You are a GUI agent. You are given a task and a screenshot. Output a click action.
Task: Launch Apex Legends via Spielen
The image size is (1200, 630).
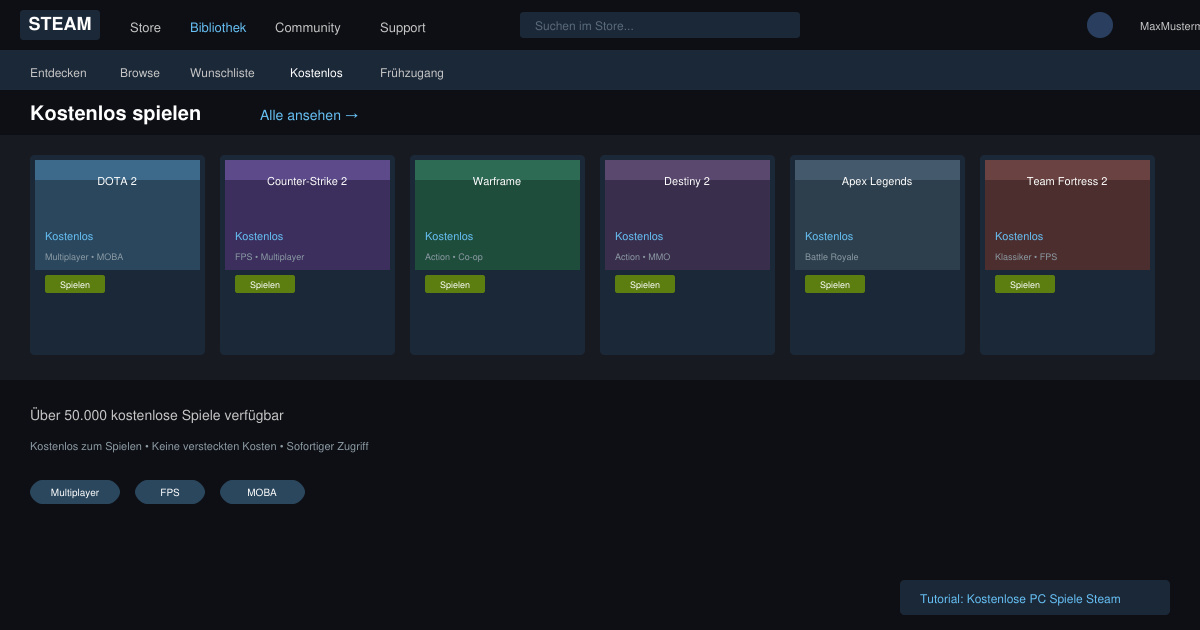pyautogui.click(x=835, y=284)
